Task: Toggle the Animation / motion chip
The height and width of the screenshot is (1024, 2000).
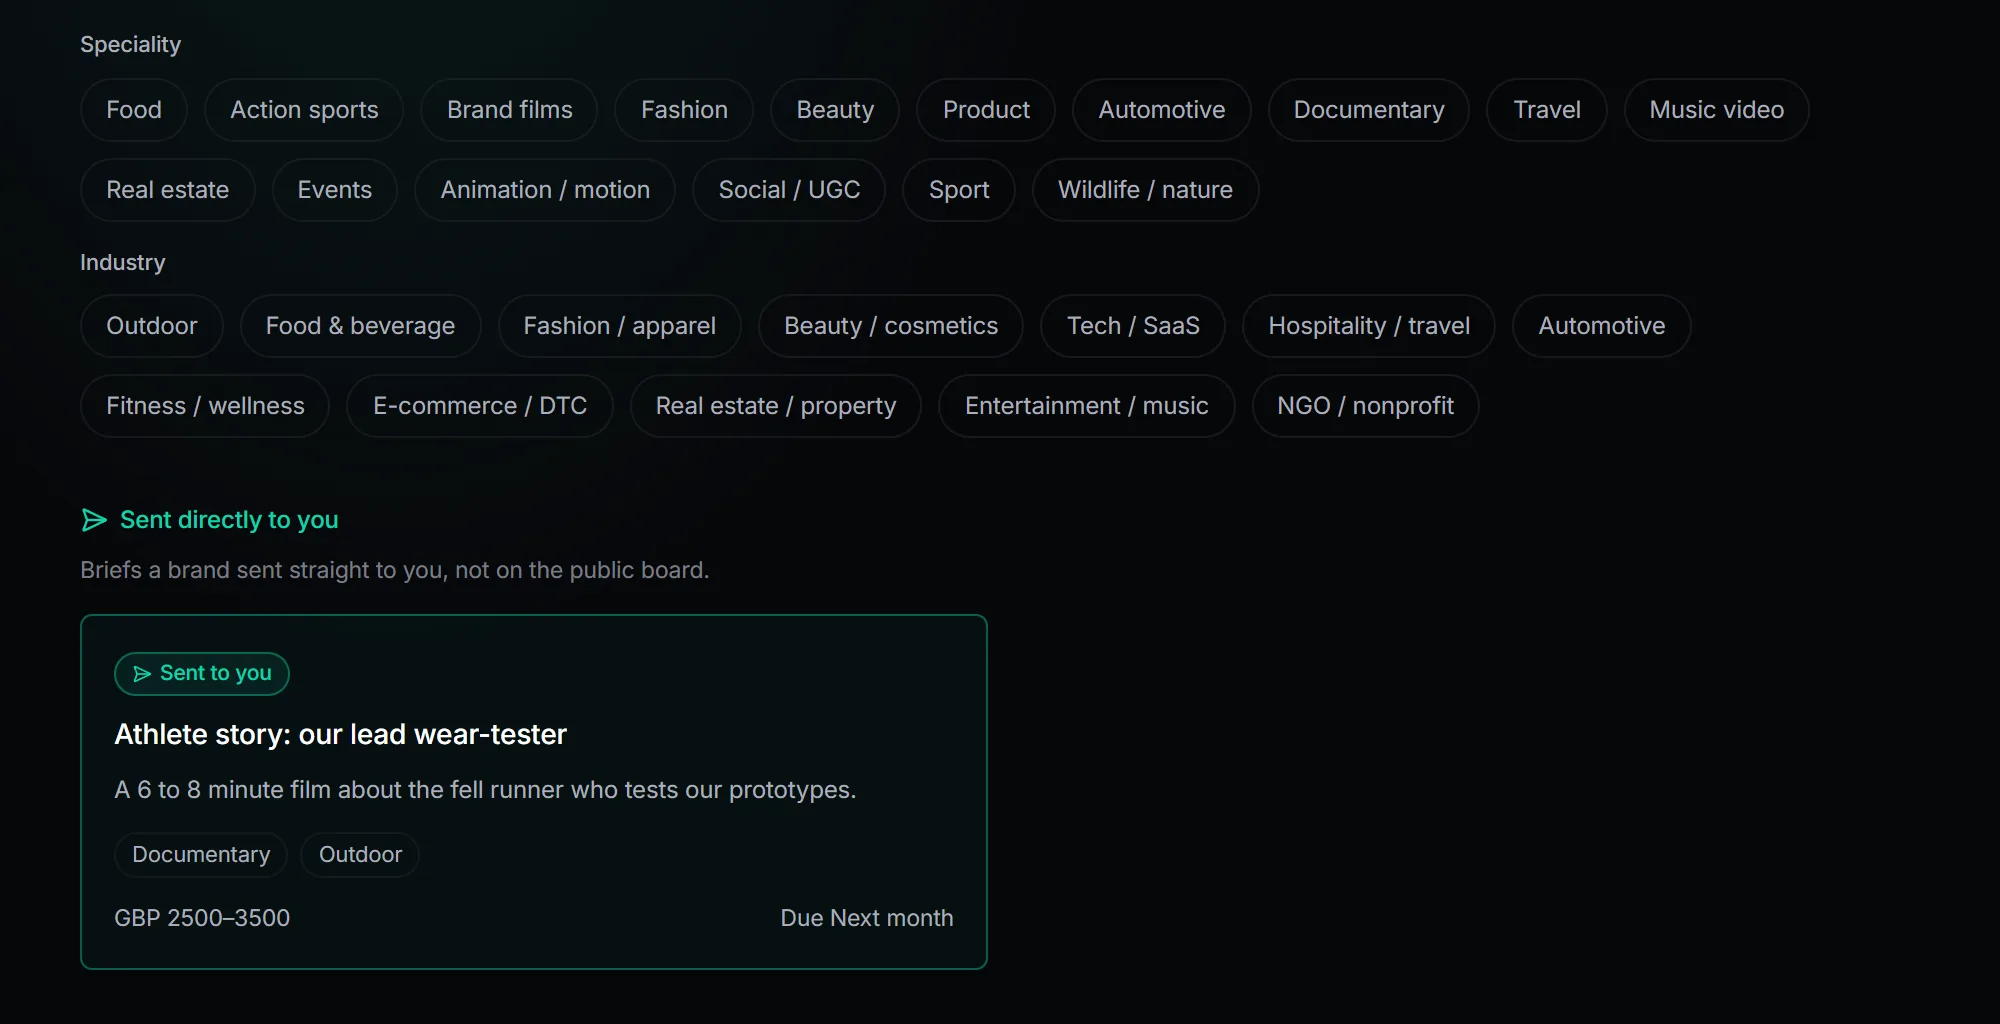Action: coord(545,190)
